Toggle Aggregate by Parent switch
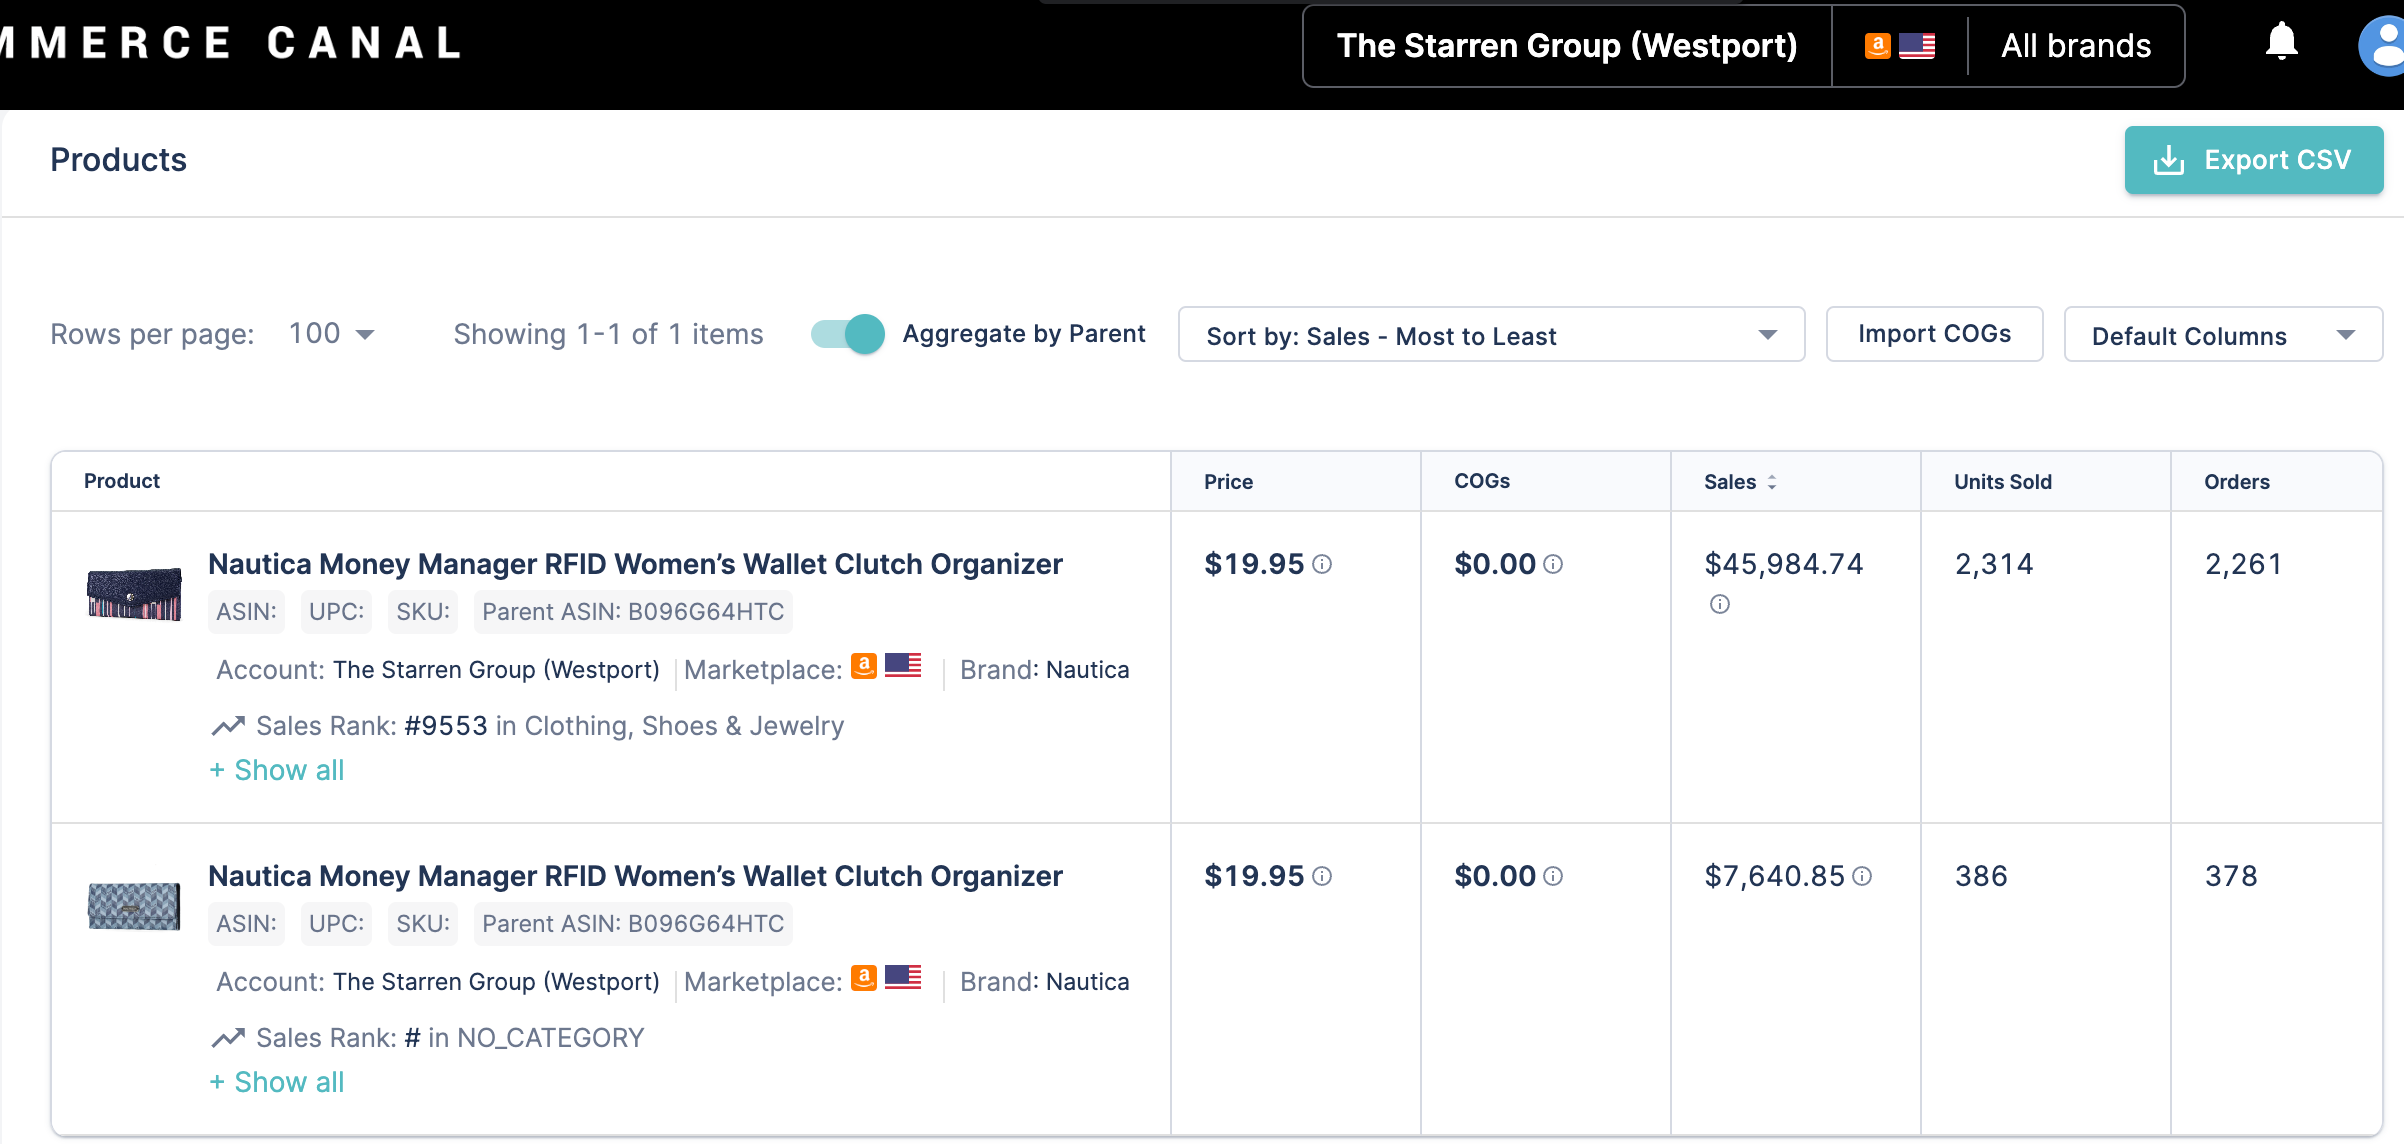2404x1144 pixels. pos(848,334)
